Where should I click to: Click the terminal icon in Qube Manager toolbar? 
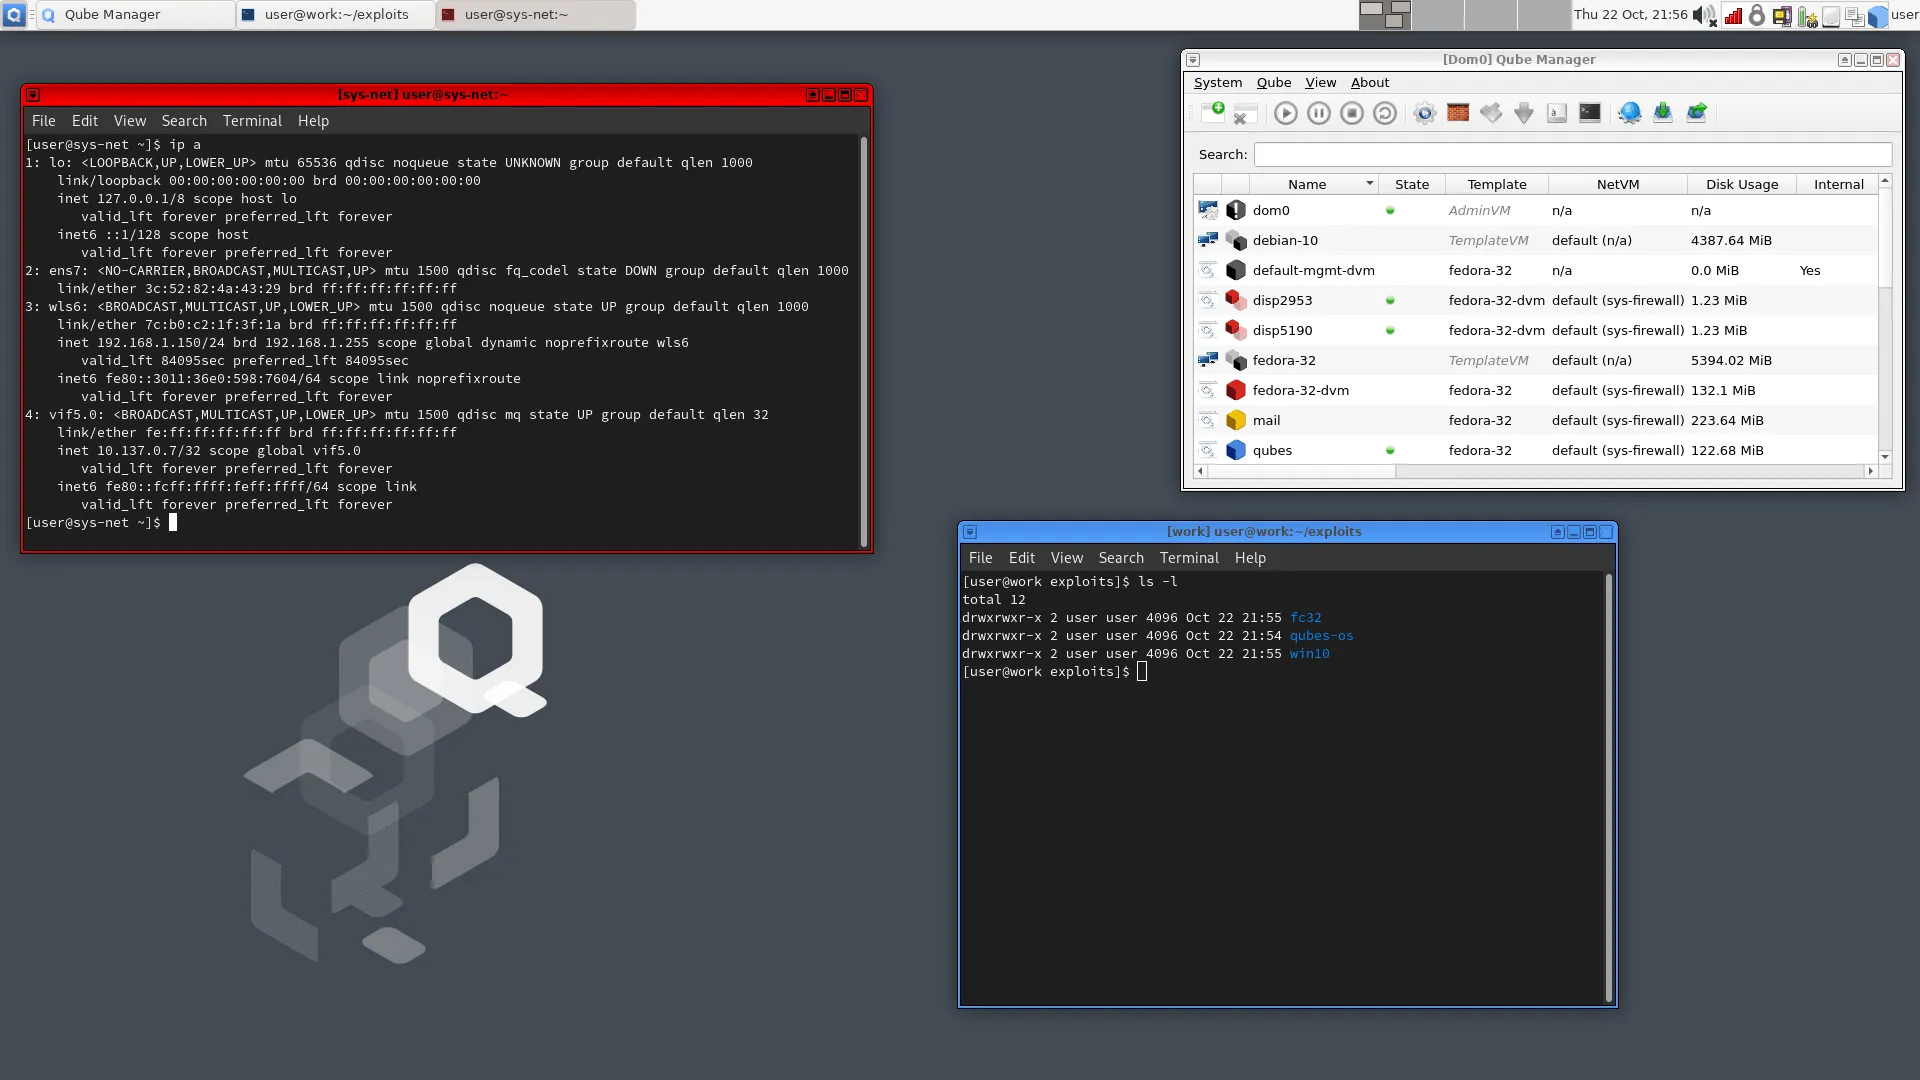1590,113
